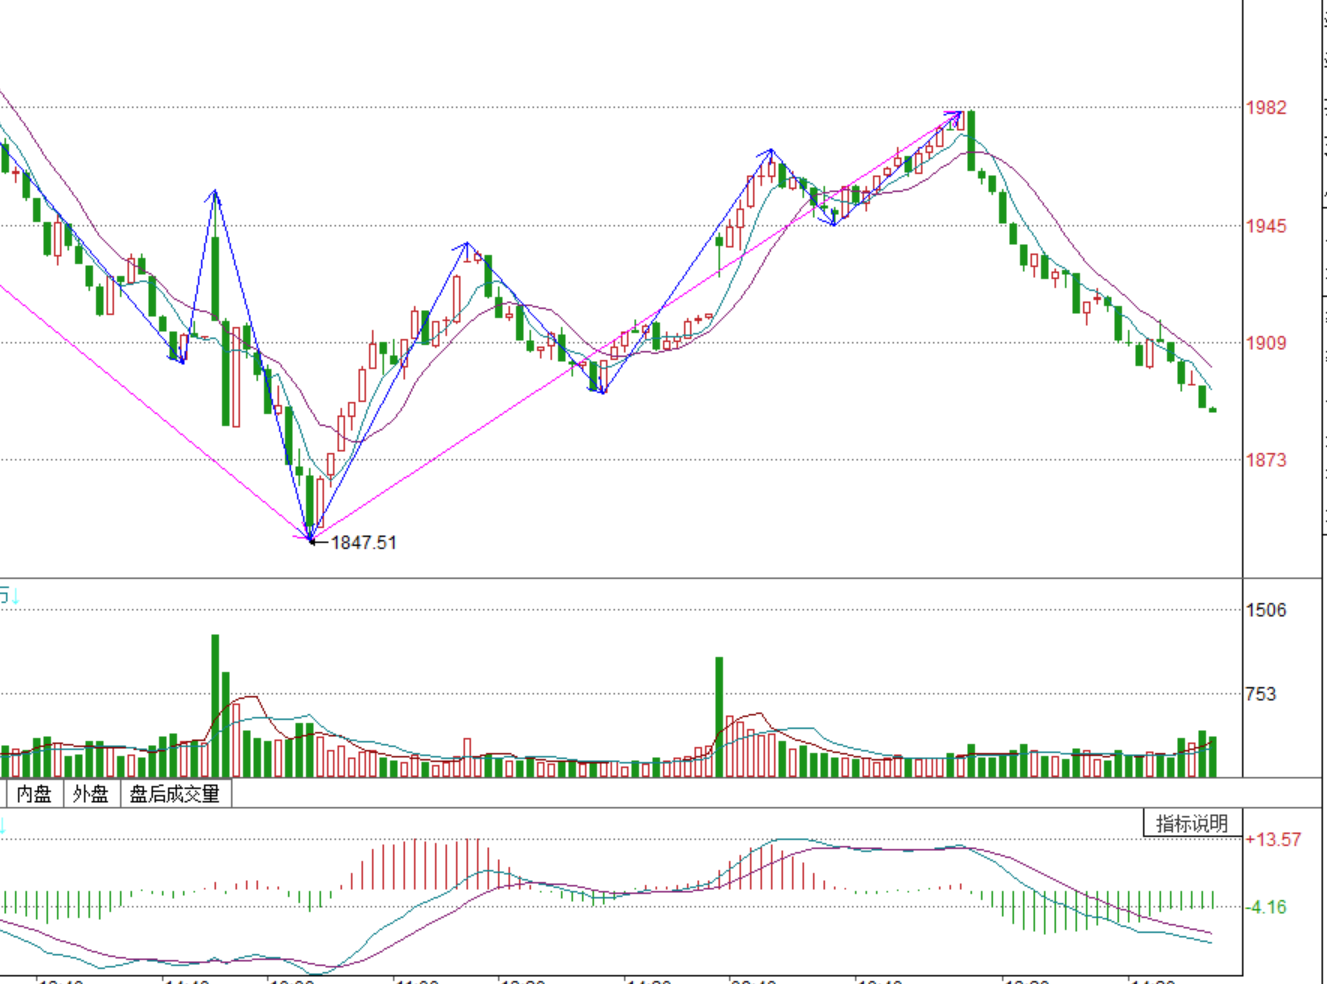Expand the MACD panel's cyan arrow dropdown
Screen dimensions: 1327x984
3,826
